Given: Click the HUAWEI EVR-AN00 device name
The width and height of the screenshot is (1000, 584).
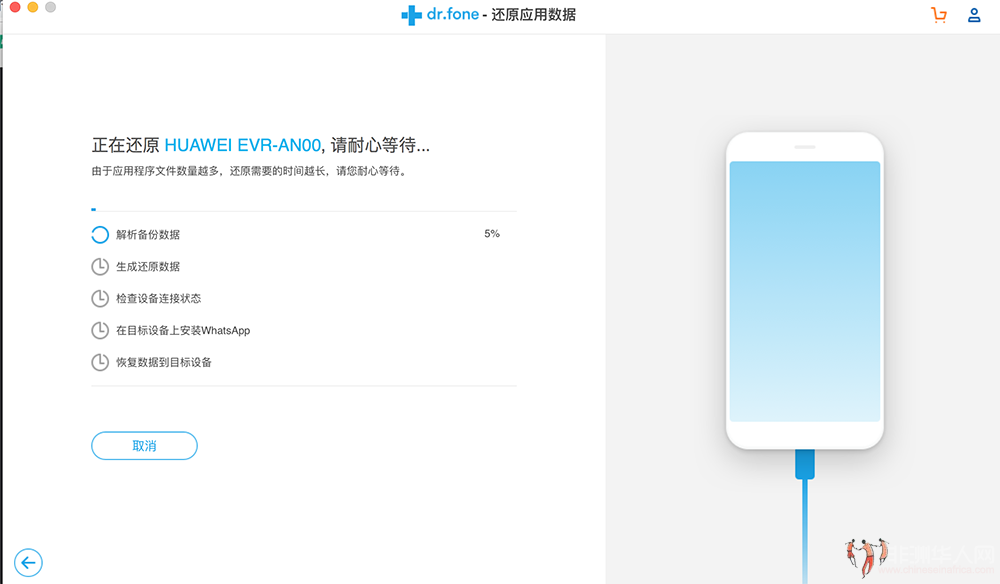Looking at the screenshot, I should 242,145.
